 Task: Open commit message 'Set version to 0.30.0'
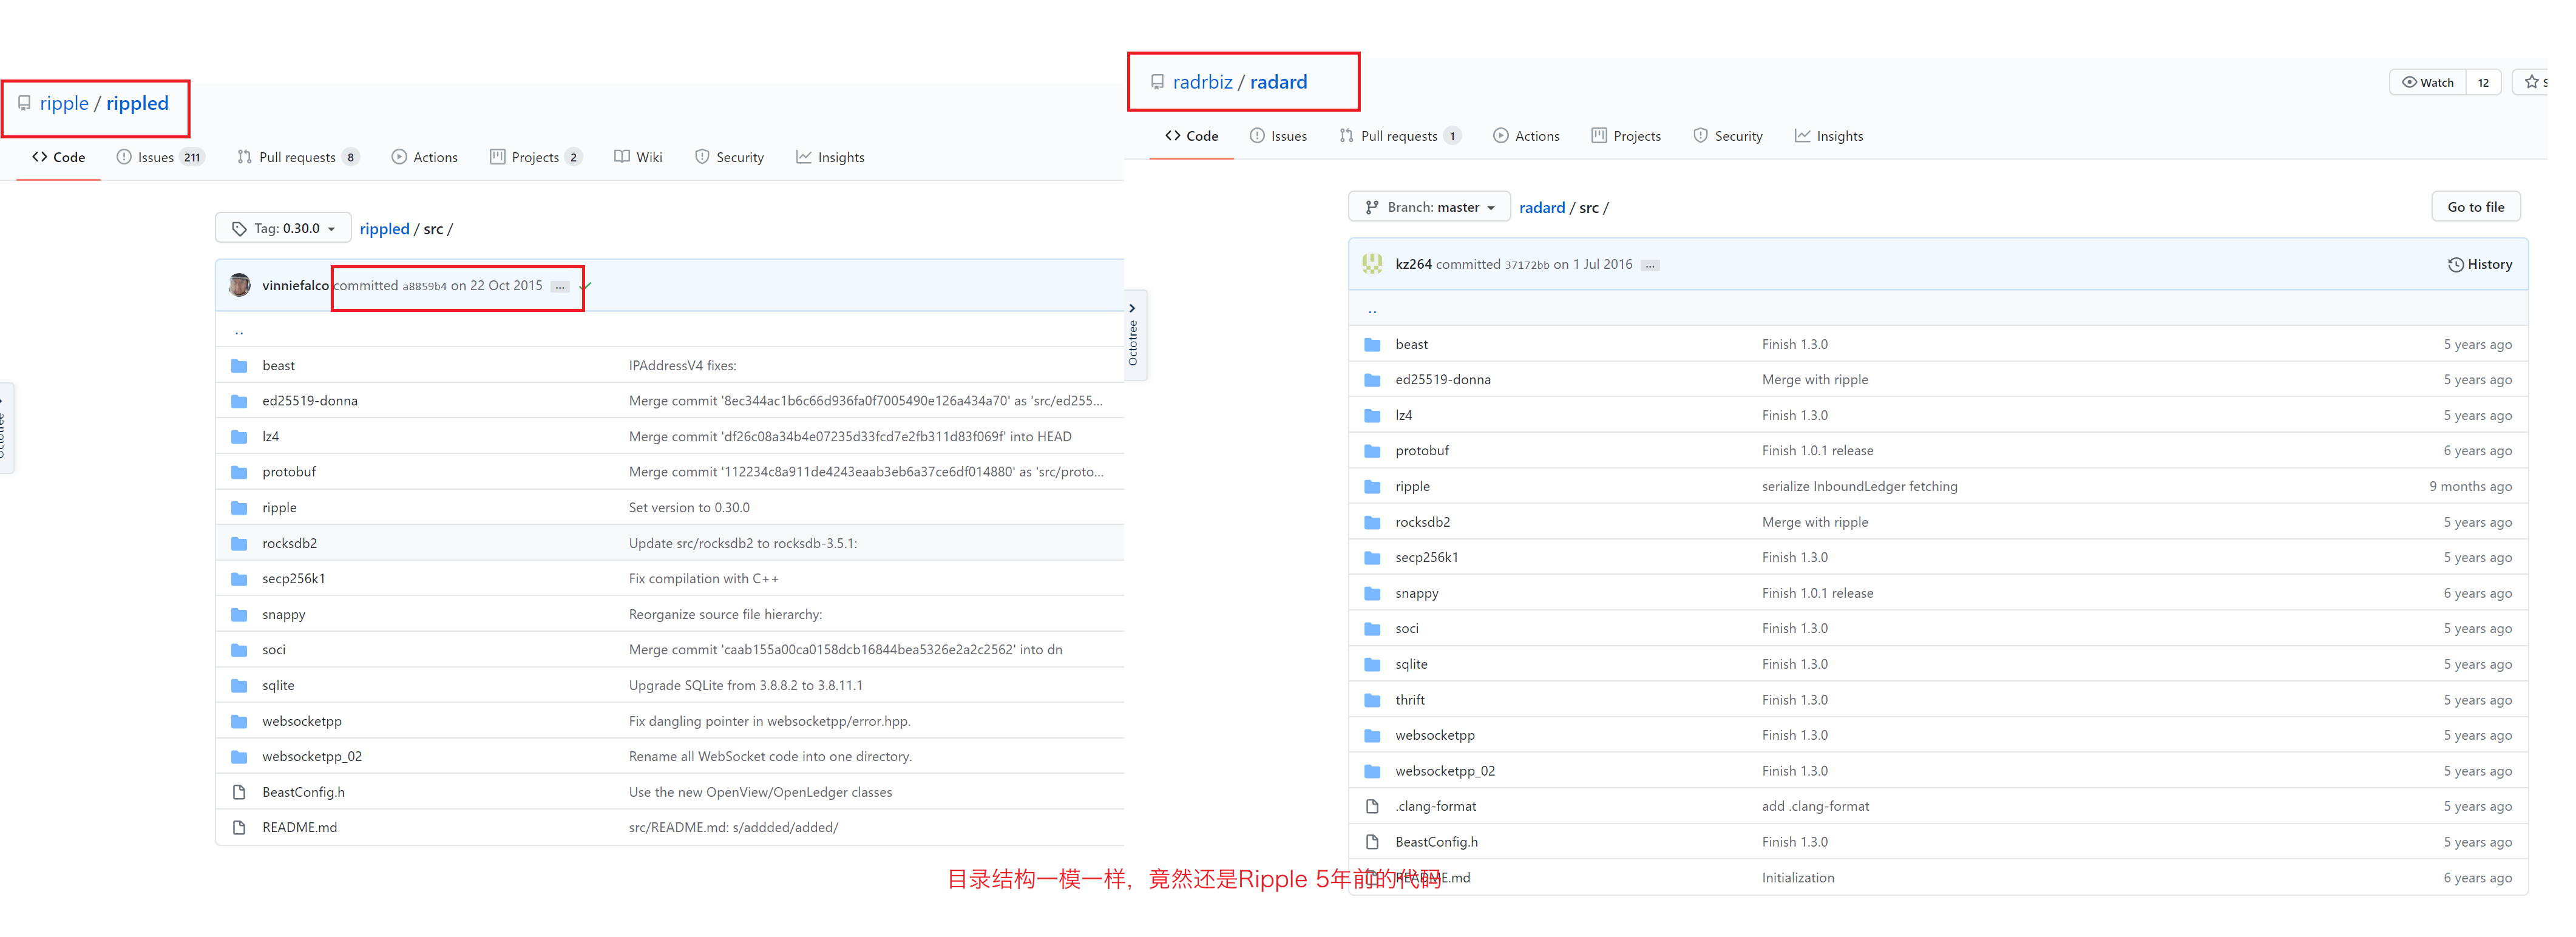689,508
